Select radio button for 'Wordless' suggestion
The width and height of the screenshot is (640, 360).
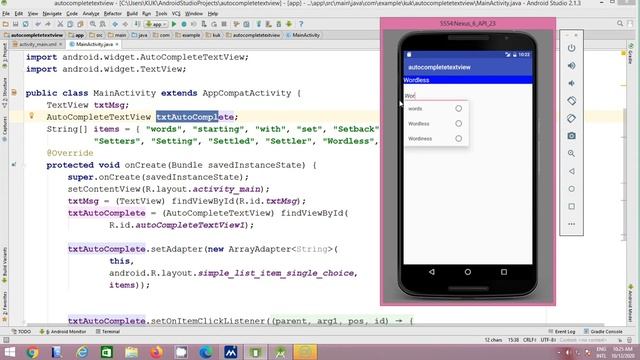[x=458, y=123]
